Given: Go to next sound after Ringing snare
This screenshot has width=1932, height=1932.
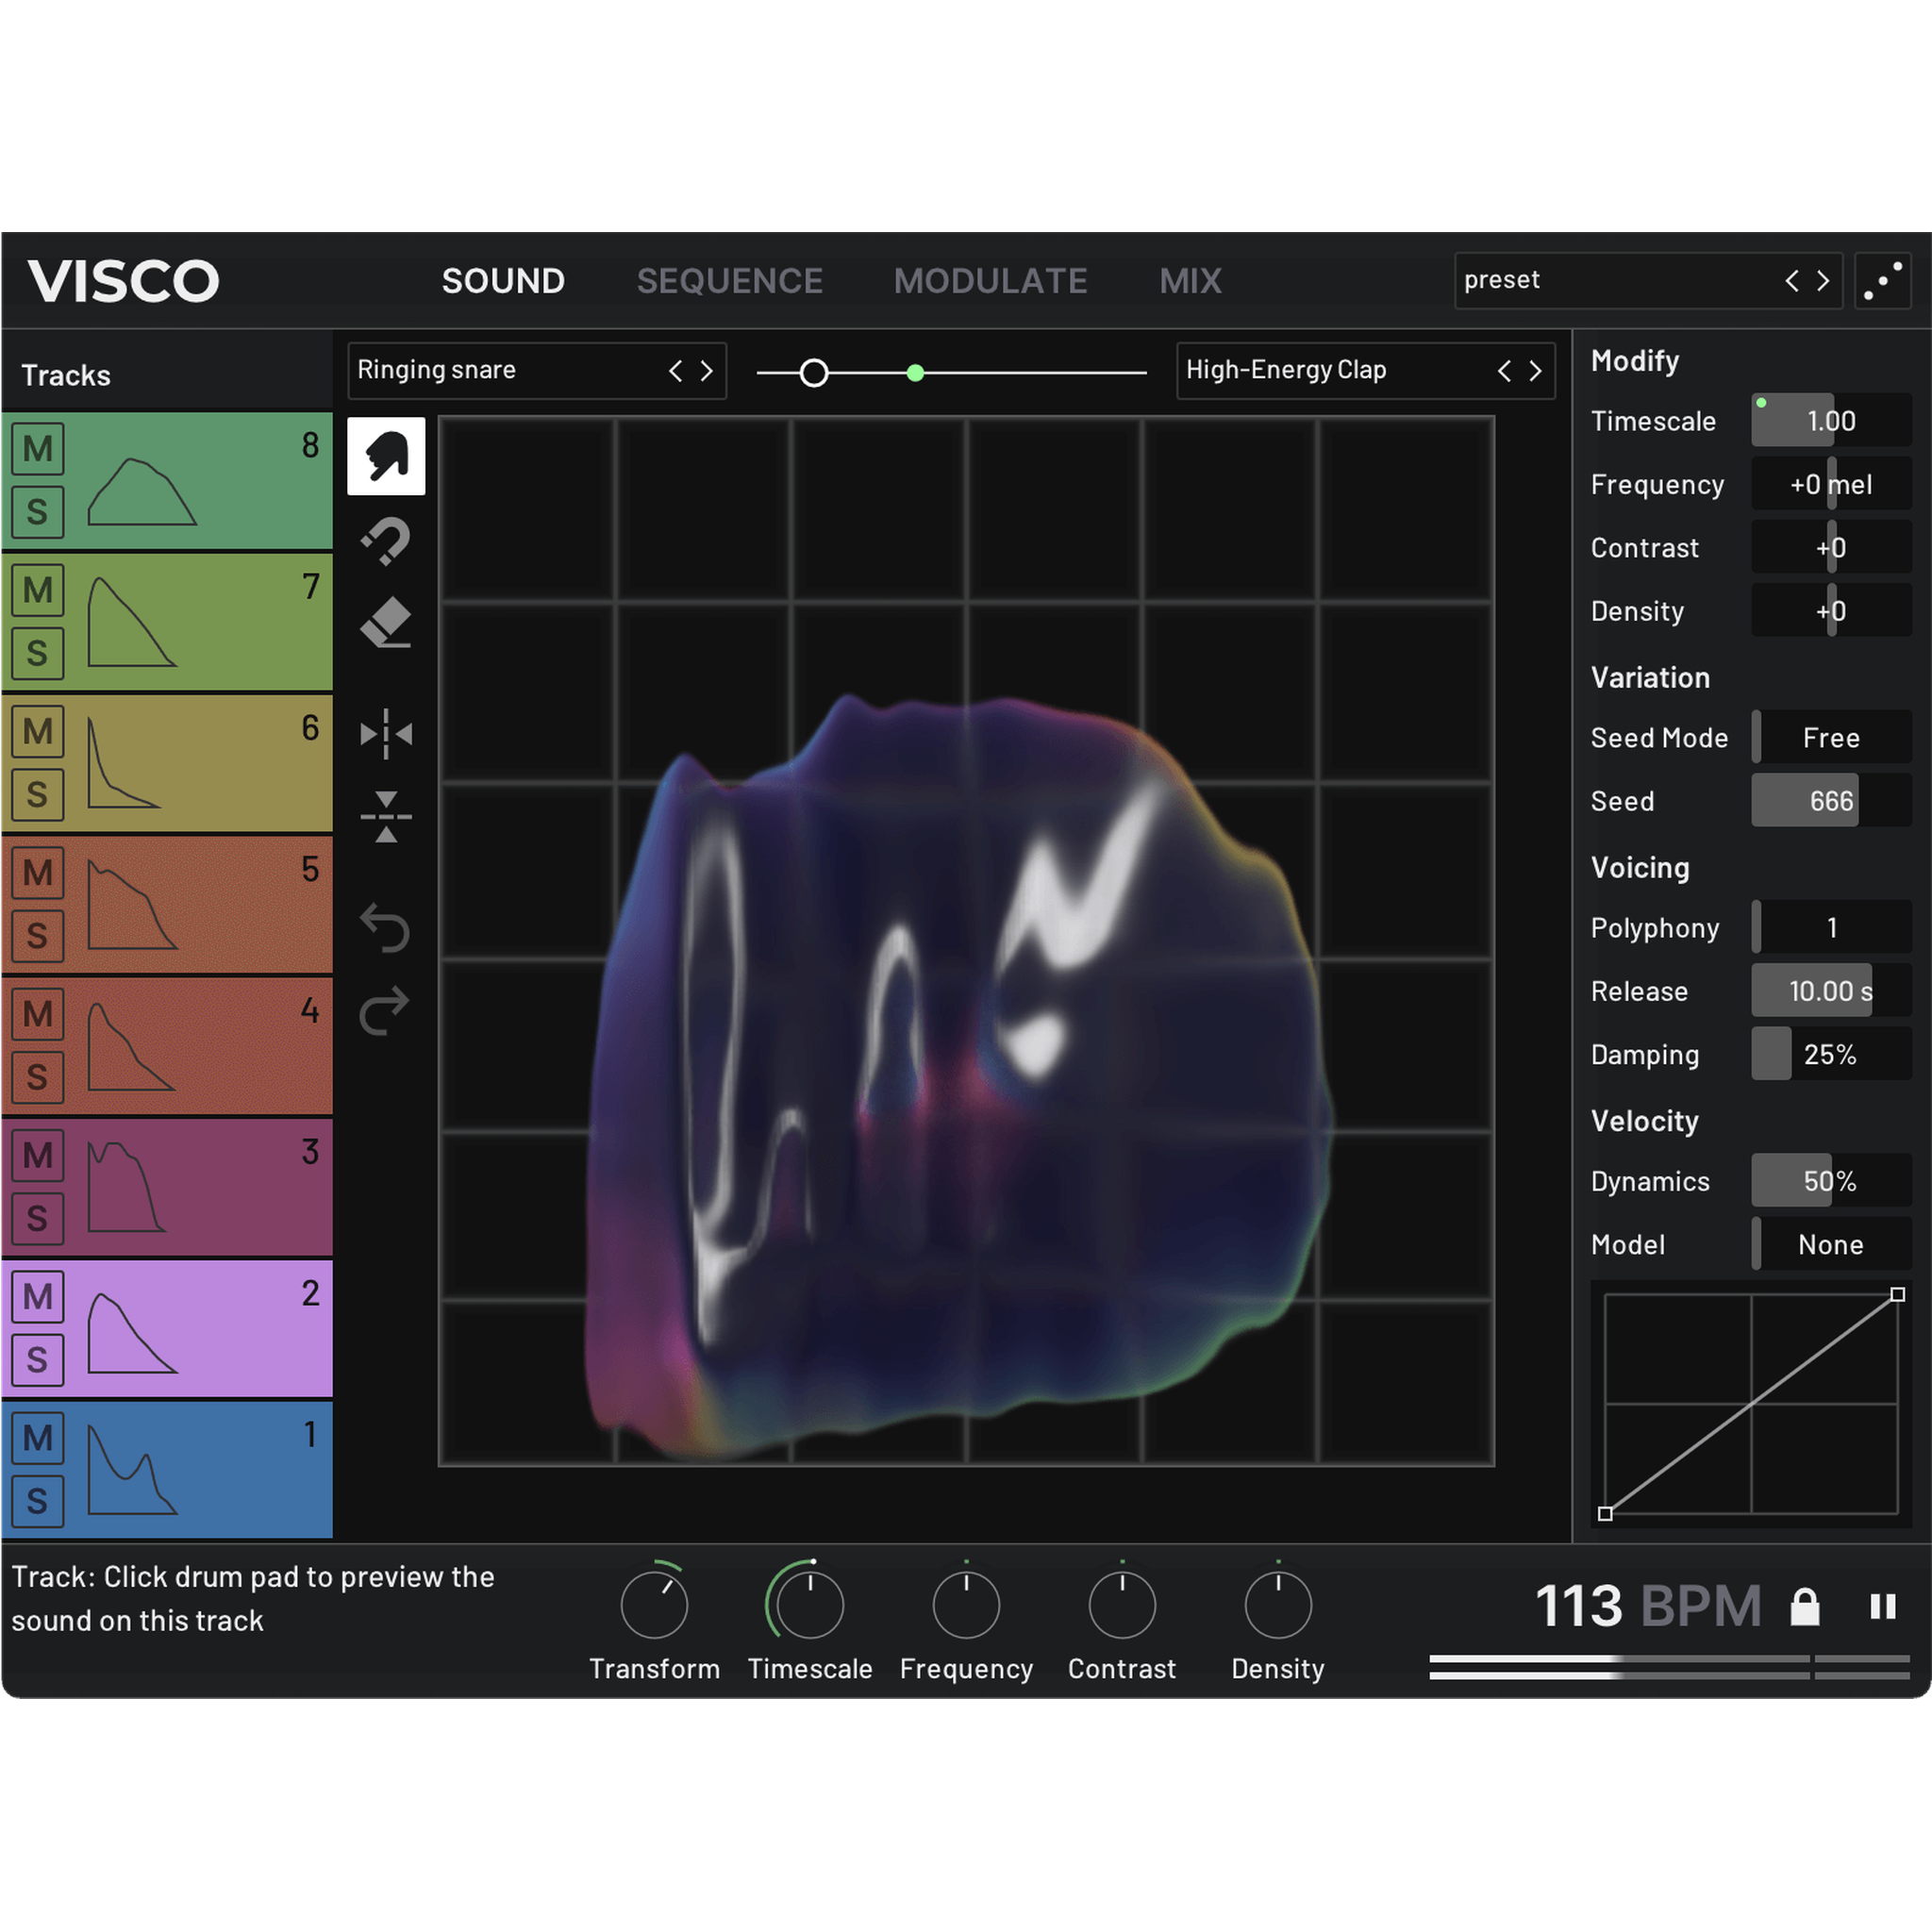Looking at the screenshot, I should click(x=707, y=371).
